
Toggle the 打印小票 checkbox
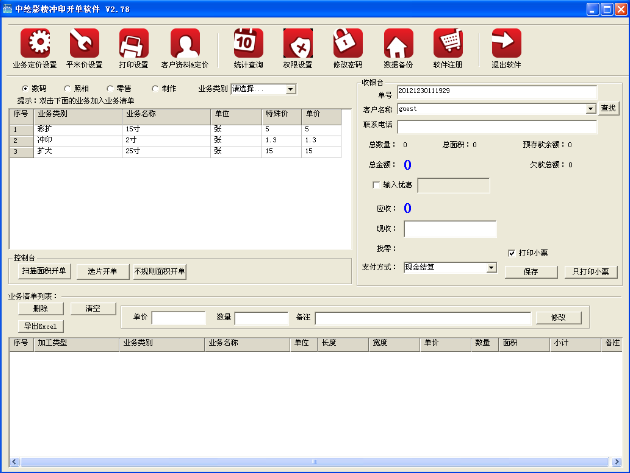tap(512, 252)
